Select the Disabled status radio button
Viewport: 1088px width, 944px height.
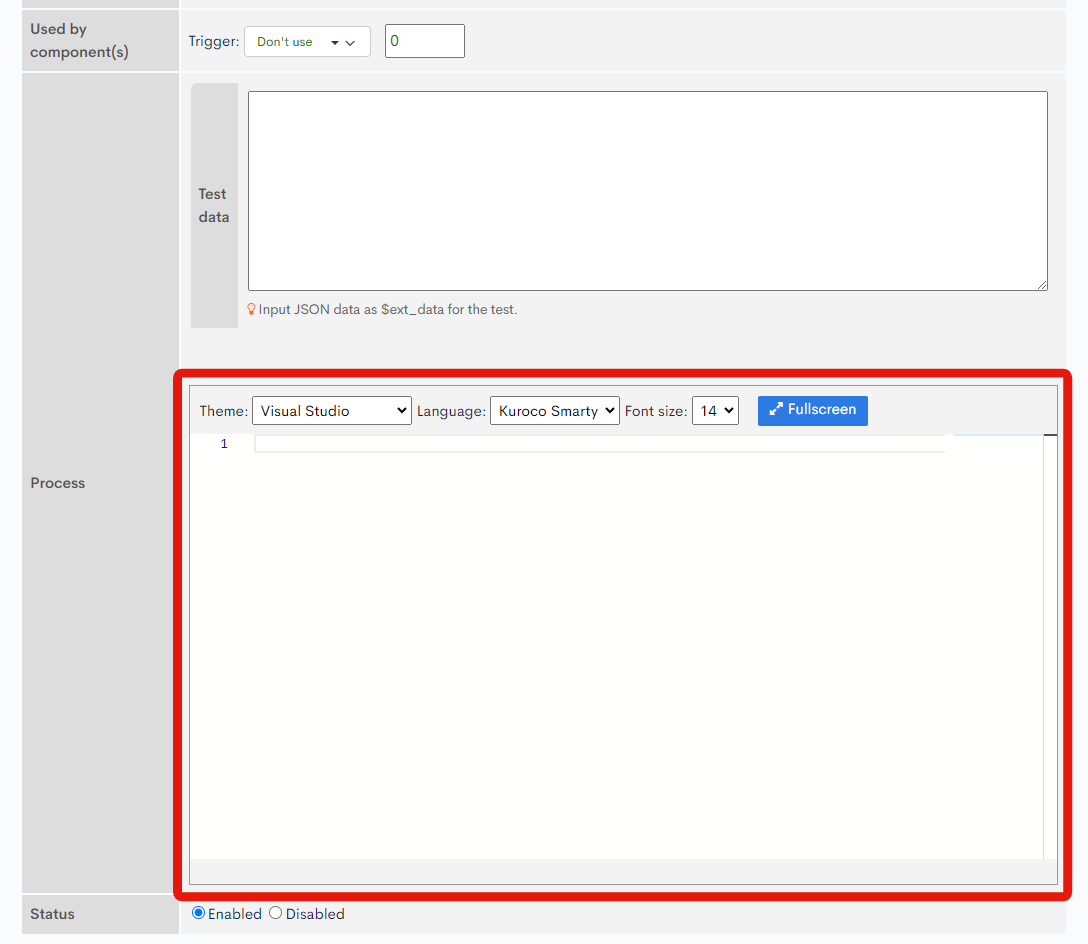coord(275,913)
